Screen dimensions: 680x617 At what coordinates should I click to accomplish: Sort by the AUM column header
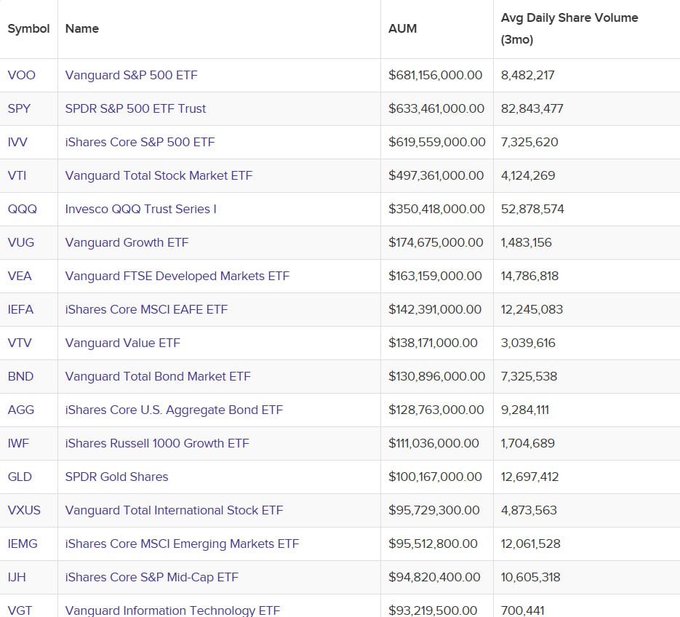[402, 29]
